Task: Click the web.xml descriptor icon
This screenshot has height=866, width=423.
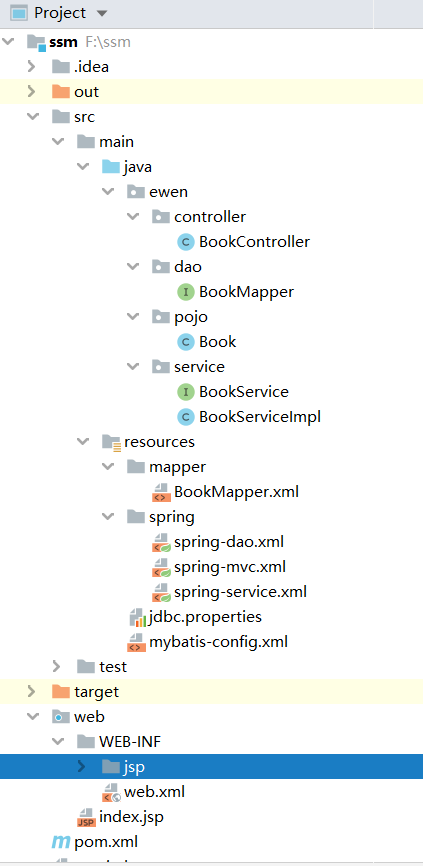Action: 112,792
